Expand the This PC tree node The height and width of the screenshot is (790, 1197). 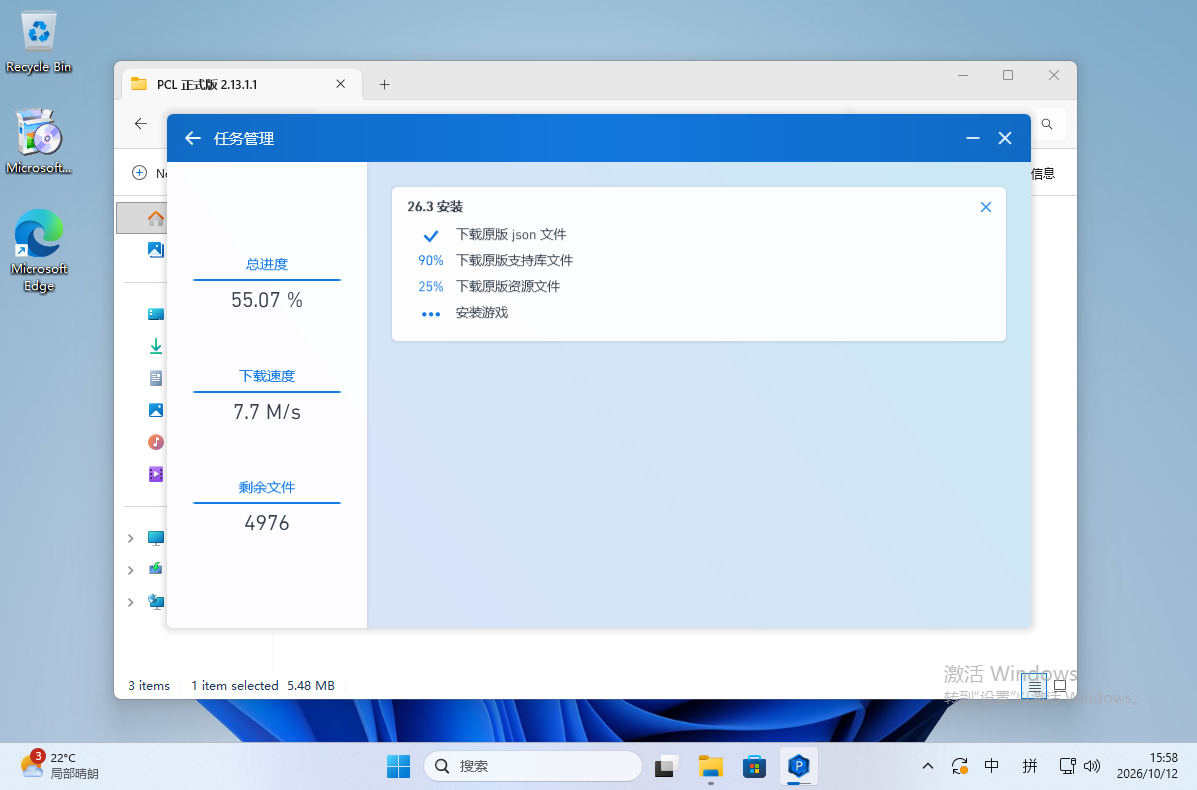point(131,538)
